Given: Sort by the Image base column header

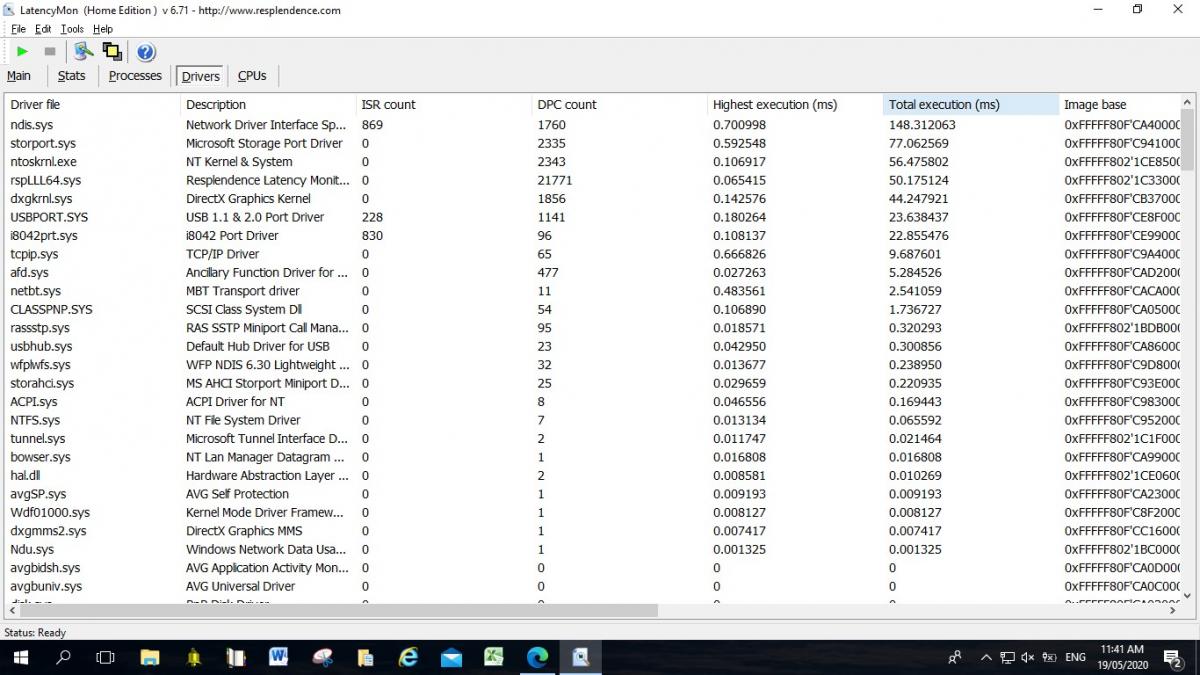Looking at the screenshot, I should 1120,104.
